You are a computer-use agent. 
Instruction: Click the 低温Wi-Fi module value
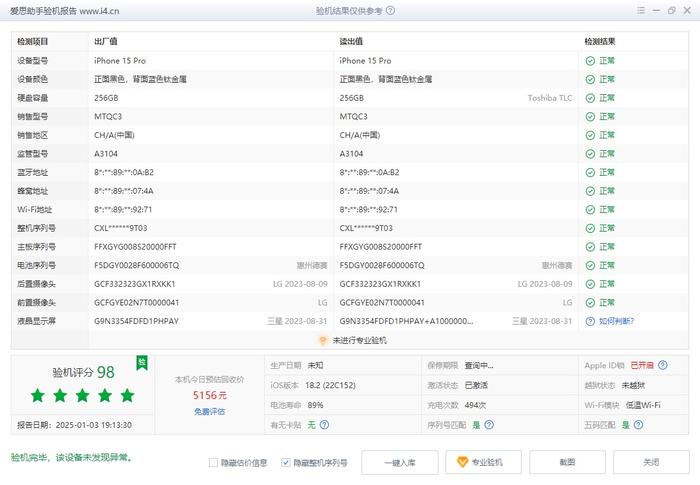[x=643, y=405]
